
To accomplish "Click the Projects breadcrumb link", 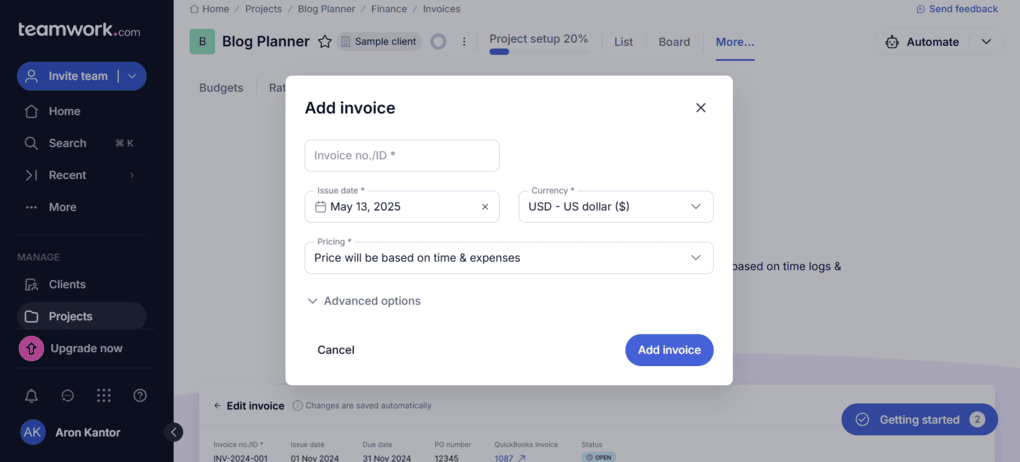I will [x=263, y=9].
